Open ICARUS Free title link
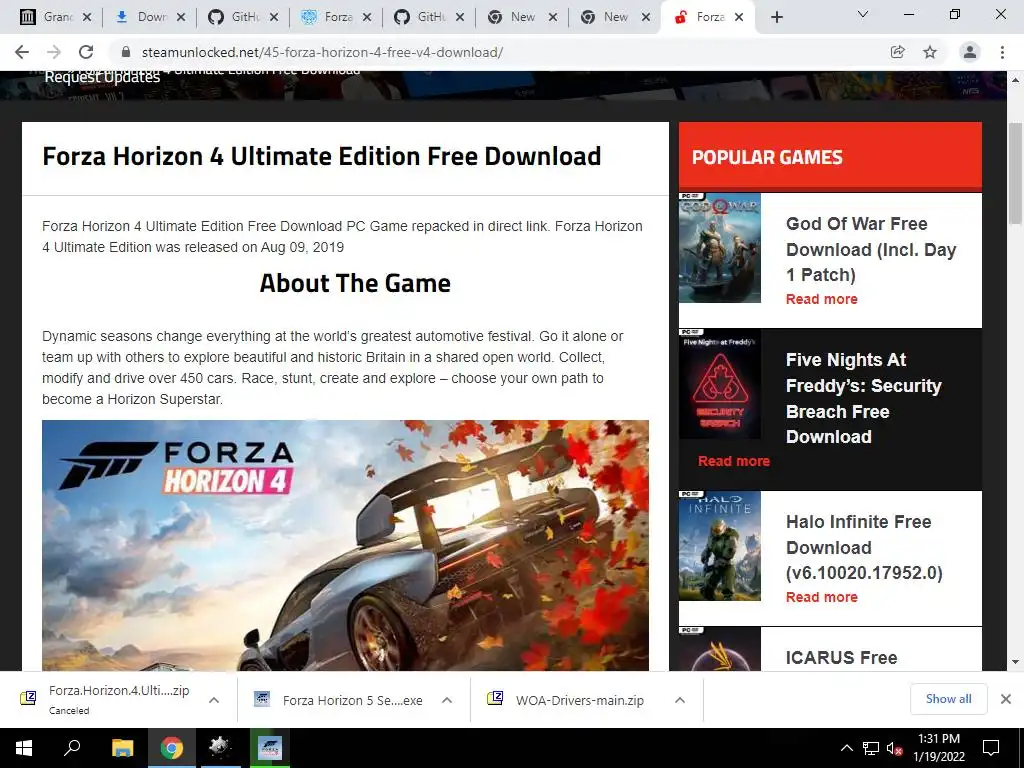1024x768 pixels. coord(841,658)
